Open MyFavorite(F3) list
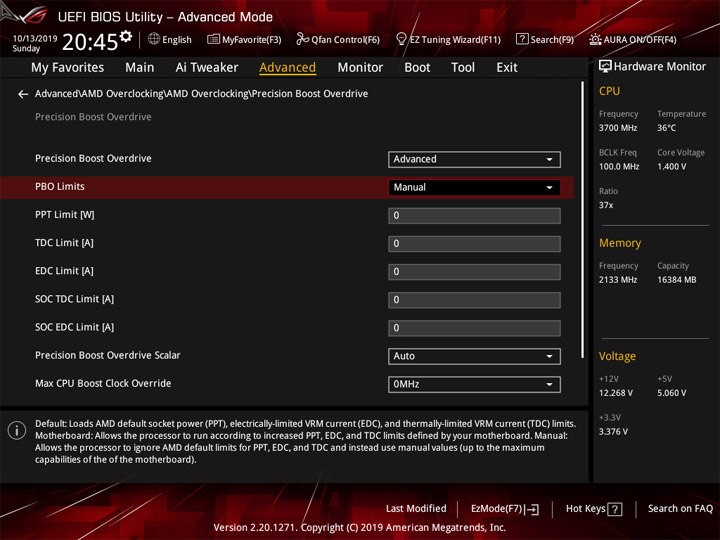This screenshot has height=540, width=720. 244,39
